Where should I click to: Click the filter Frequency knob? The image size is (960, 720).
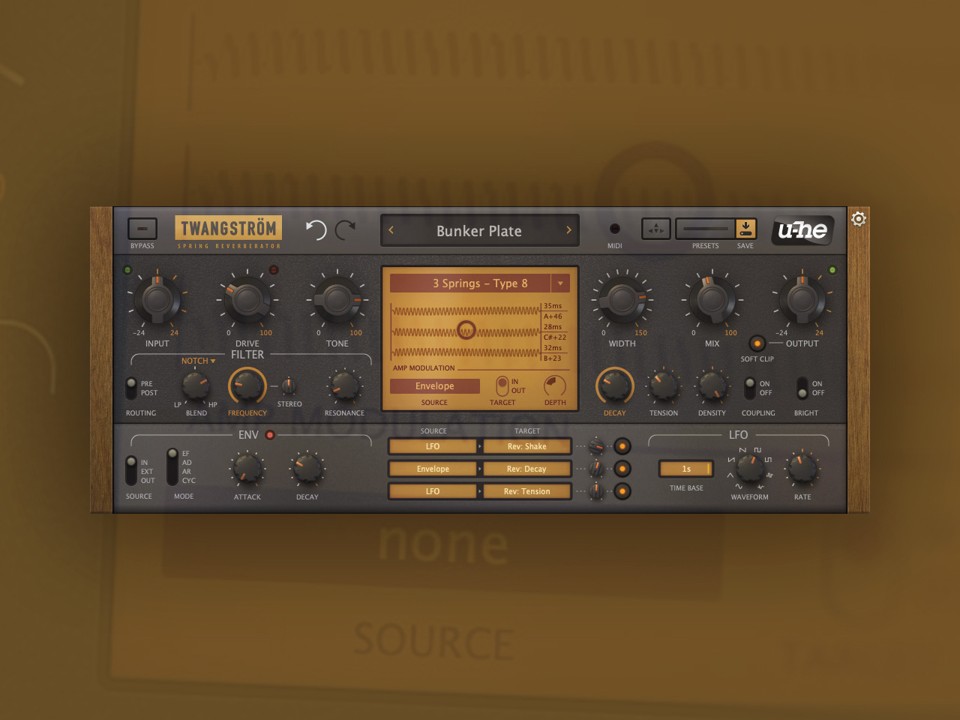click(x=247, y=386)
